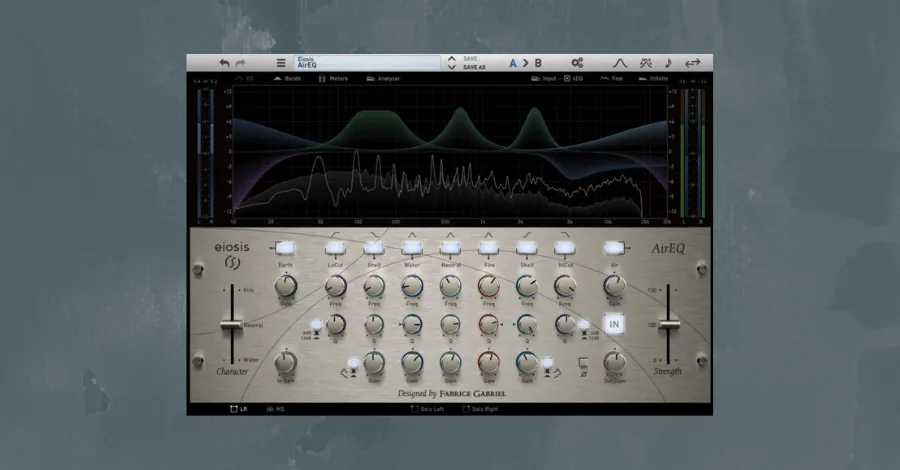
Task: Click the In Gain knob
Action: coord(285,362)
